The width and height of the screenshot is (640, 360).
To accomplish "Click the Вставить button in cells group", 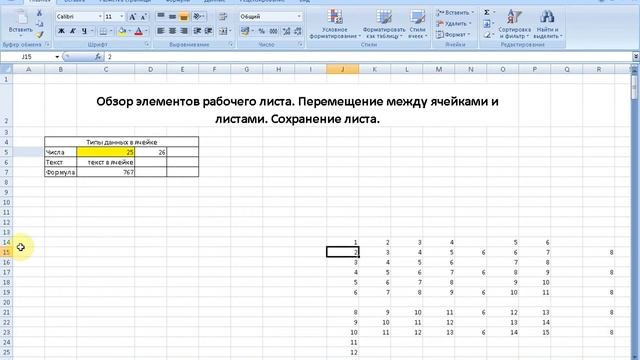I will (454, 13).
